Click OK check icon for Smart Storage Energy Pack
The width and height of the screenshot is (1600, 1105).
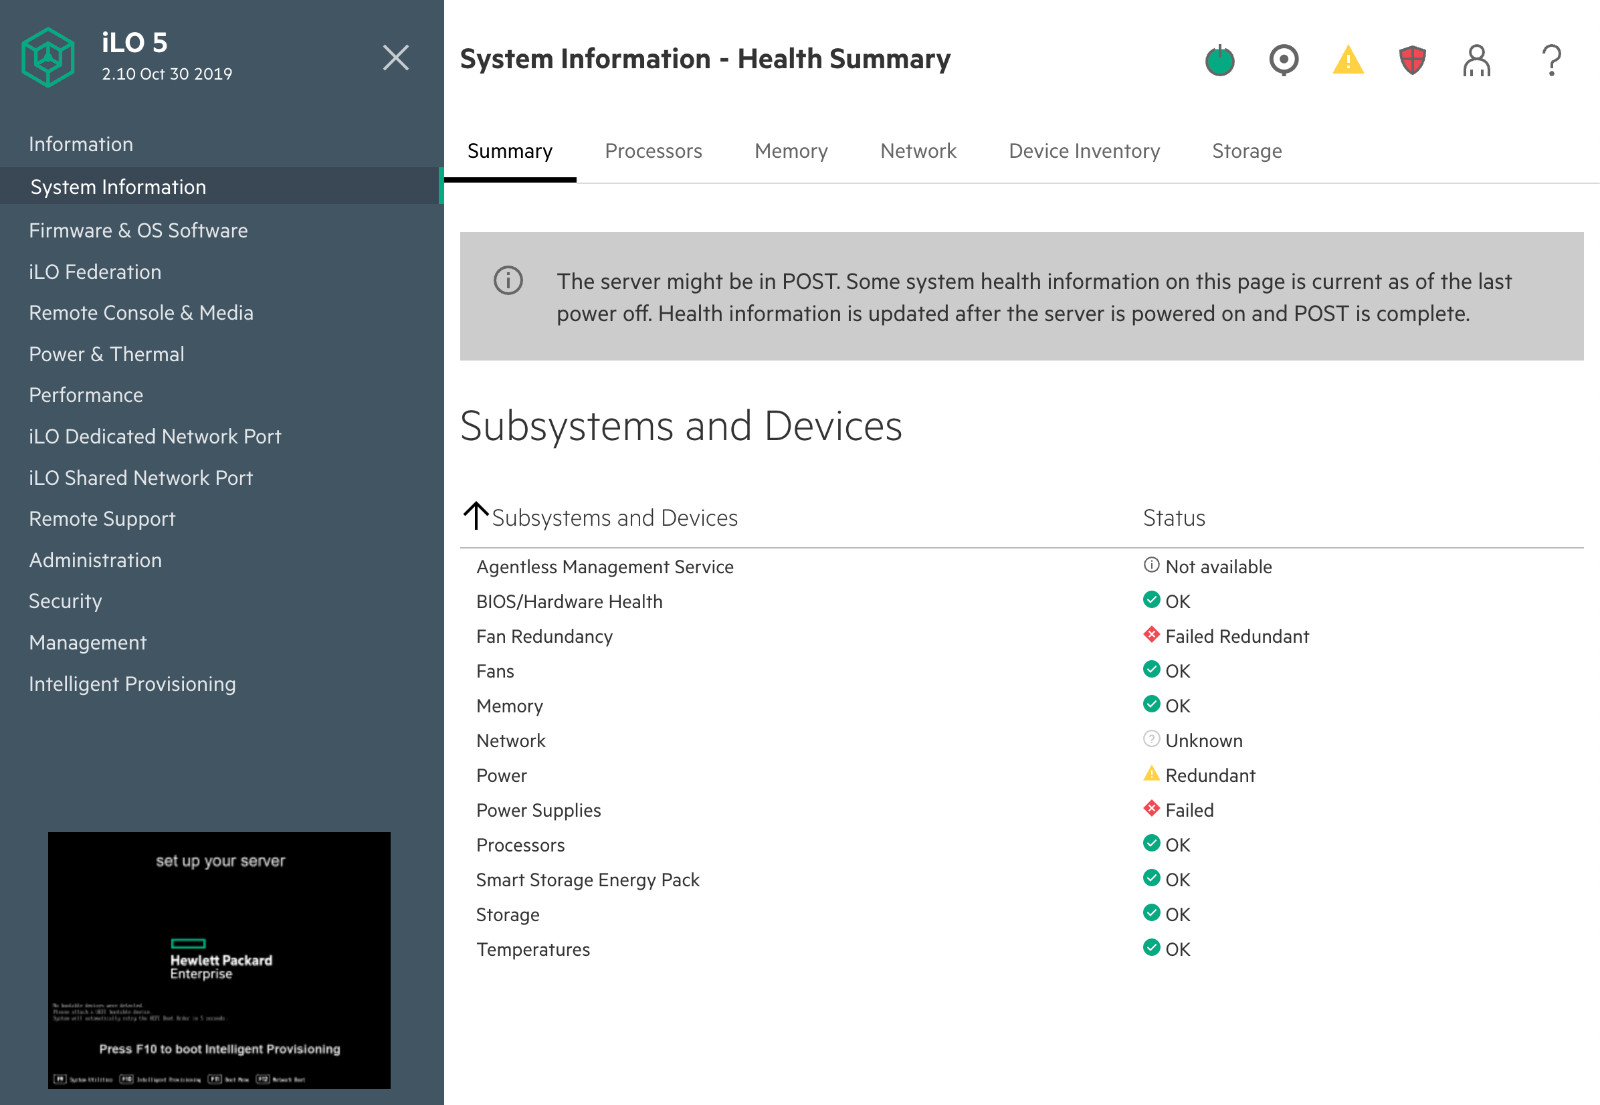point(1152,878)
